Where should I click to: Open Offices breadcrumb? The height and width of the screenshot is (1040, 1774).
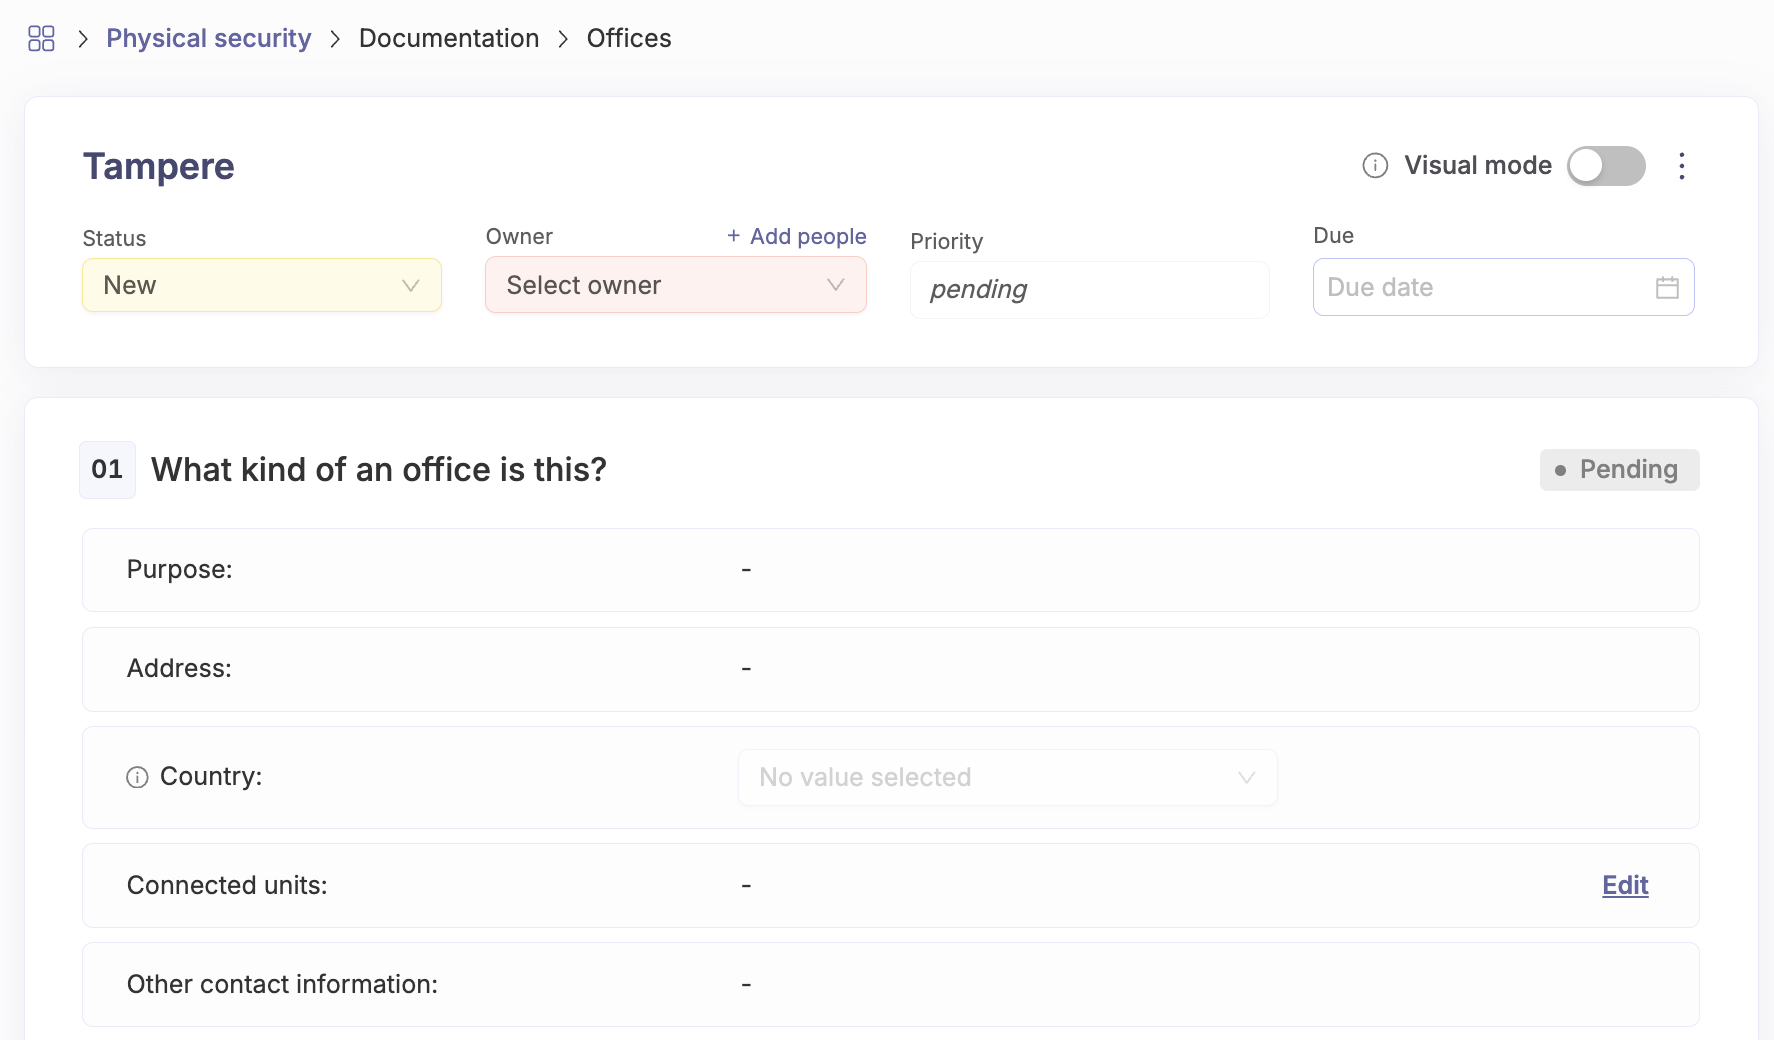tap(629, 38)
